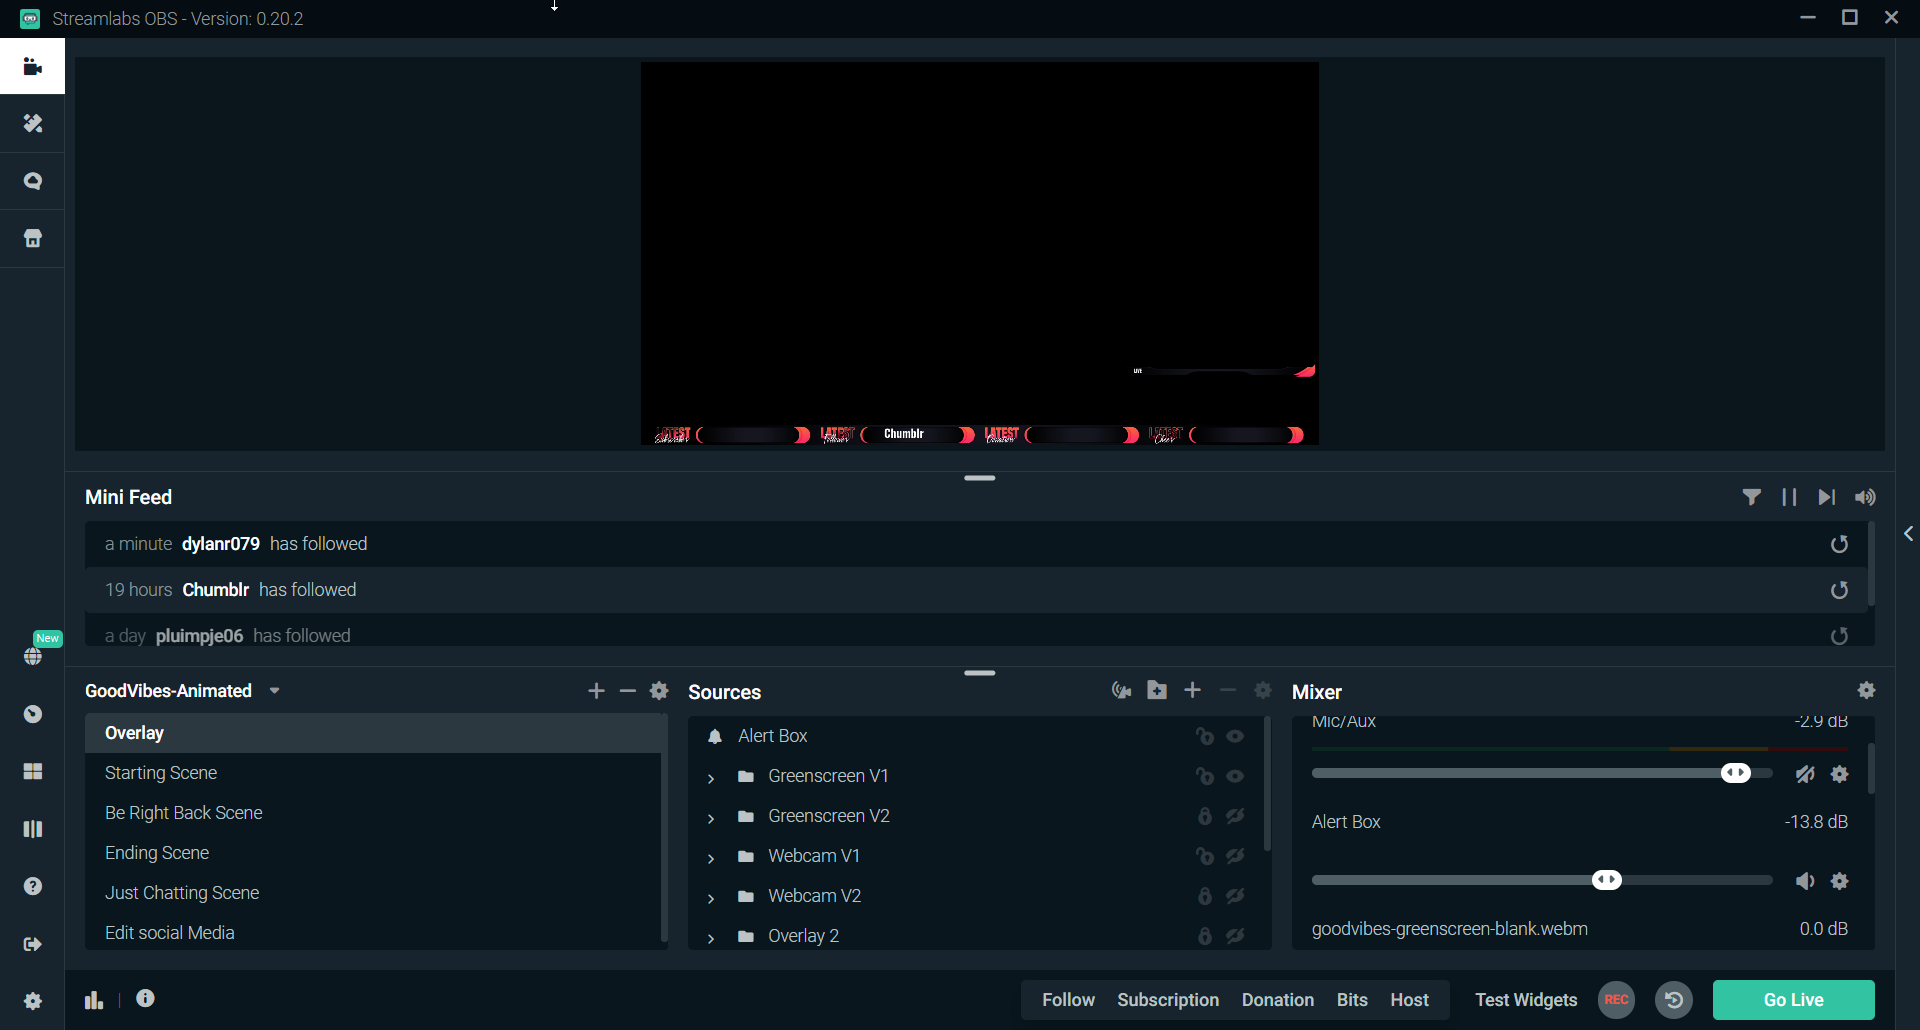Skip the alert in Mini Feed
The width and height of the screenshot is (1920, 1030).
(x=1826, y=497)
